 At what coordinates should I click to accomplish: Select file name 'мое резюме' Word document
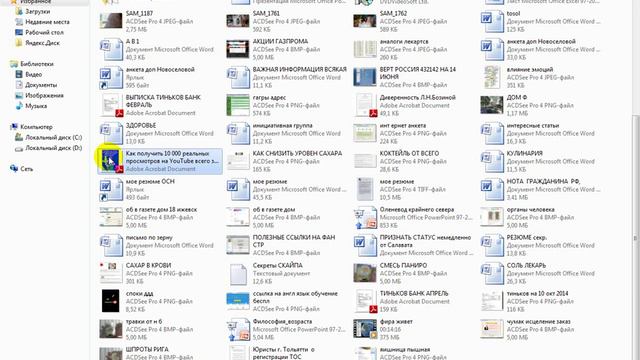coord(270,182)
